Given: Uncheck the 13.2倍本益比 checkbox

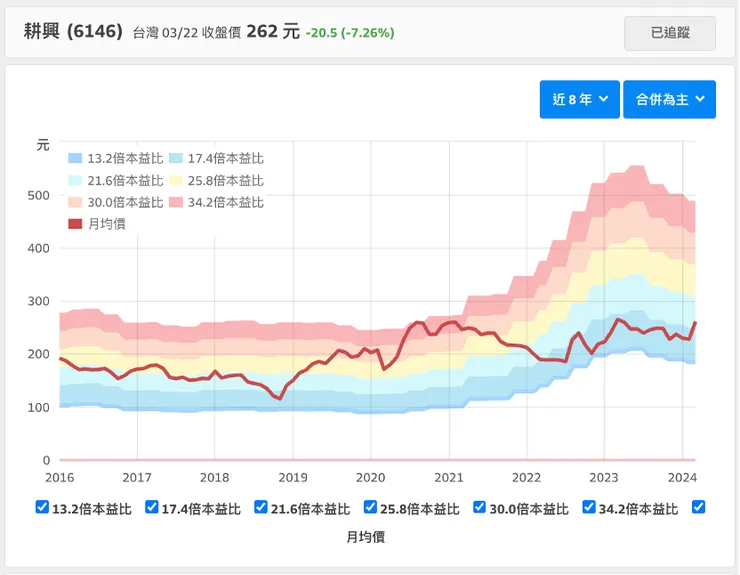Looking at the screenshot, I should coord(42,507).
